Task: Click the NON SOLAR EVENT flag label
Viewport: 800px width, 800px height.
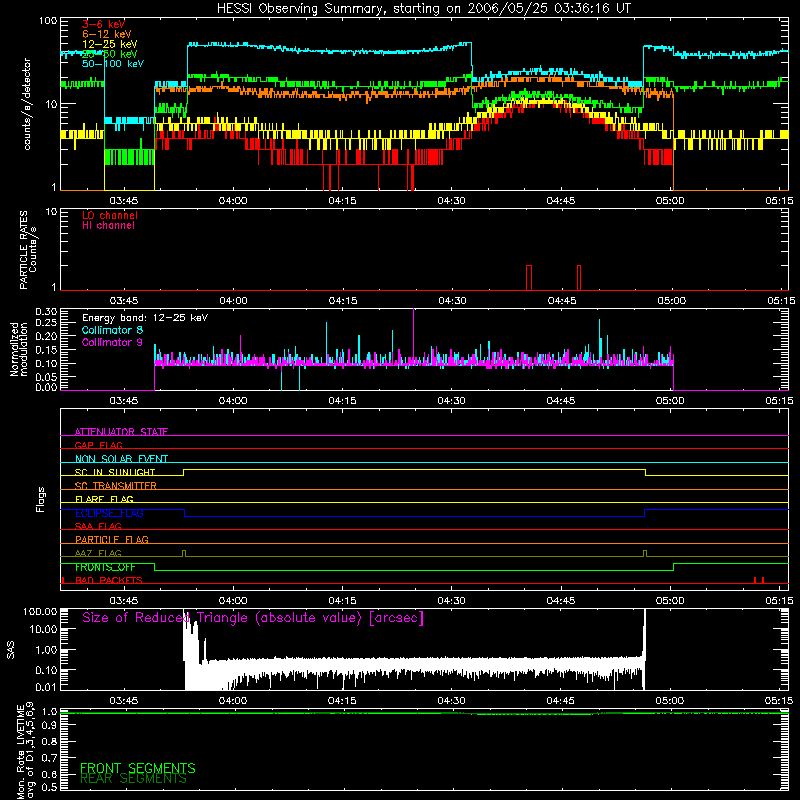Action: click(x=121, y=459)
